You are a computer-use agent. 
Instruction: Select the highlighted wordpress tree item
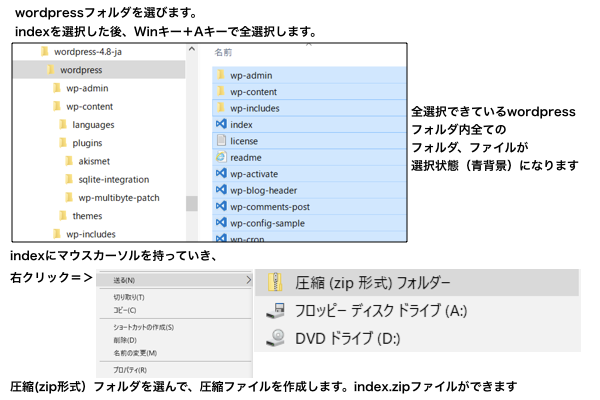pyautogui.click(x=99, y=70)
